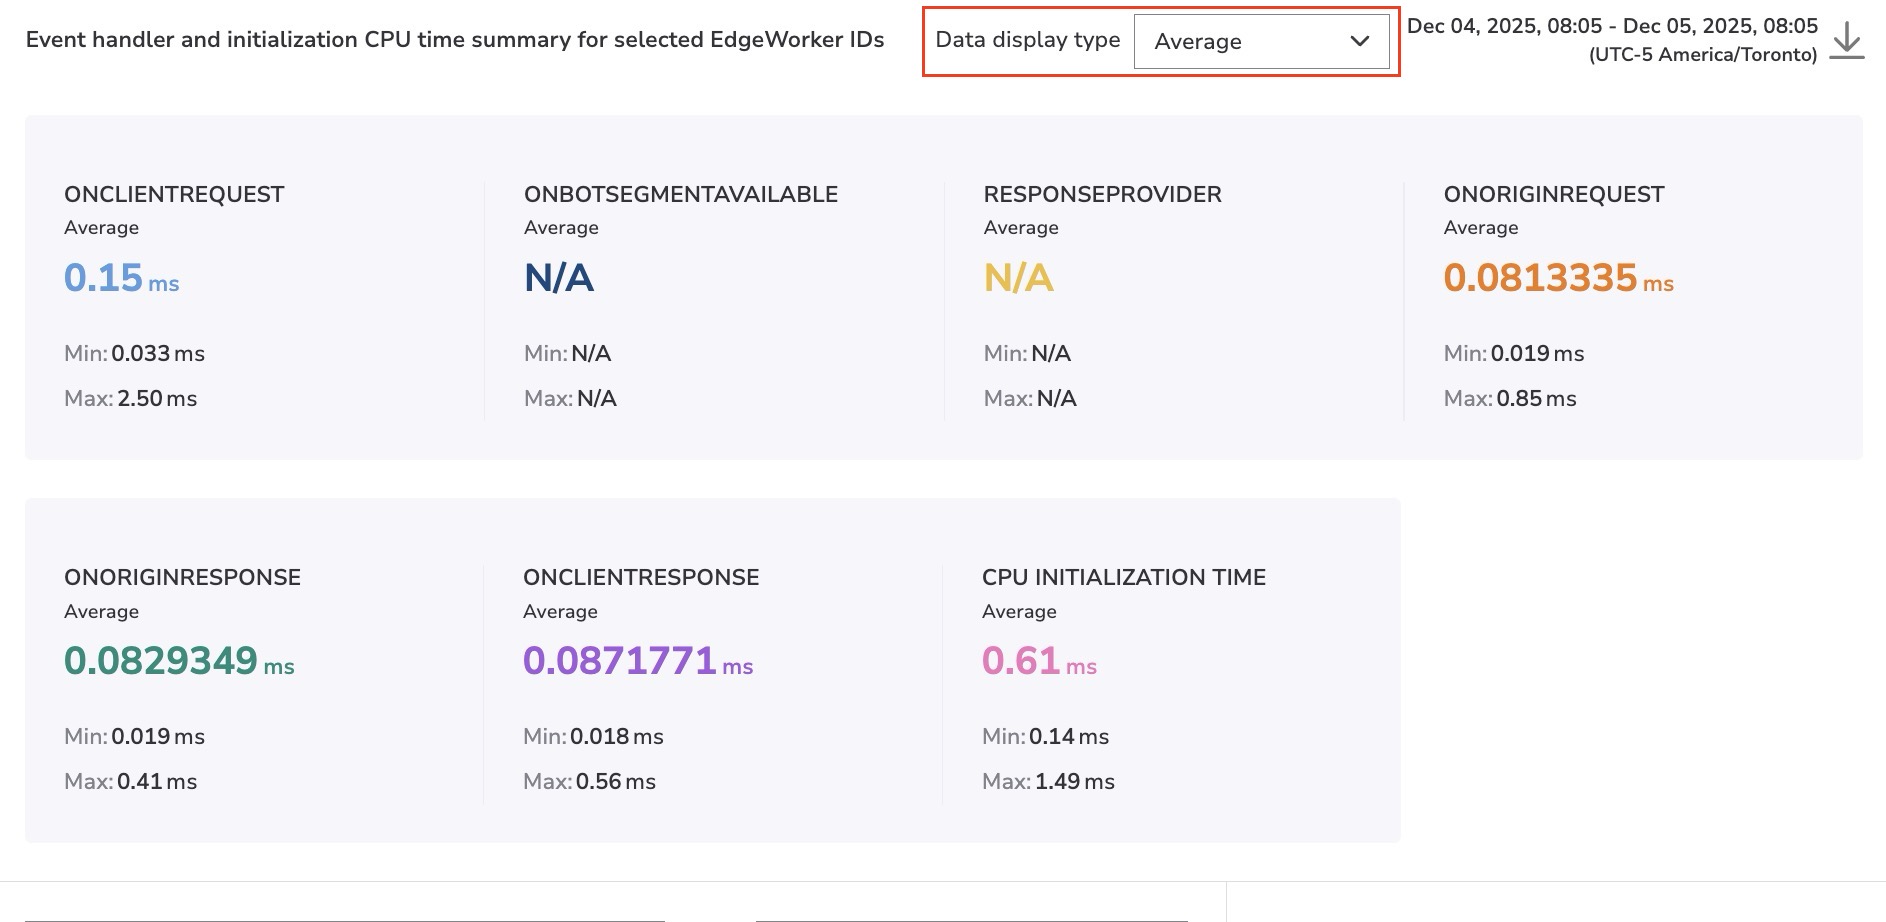Select the RESPONSEPROVIDER card title
The image size is (1886, 922).
point(1102,194)
